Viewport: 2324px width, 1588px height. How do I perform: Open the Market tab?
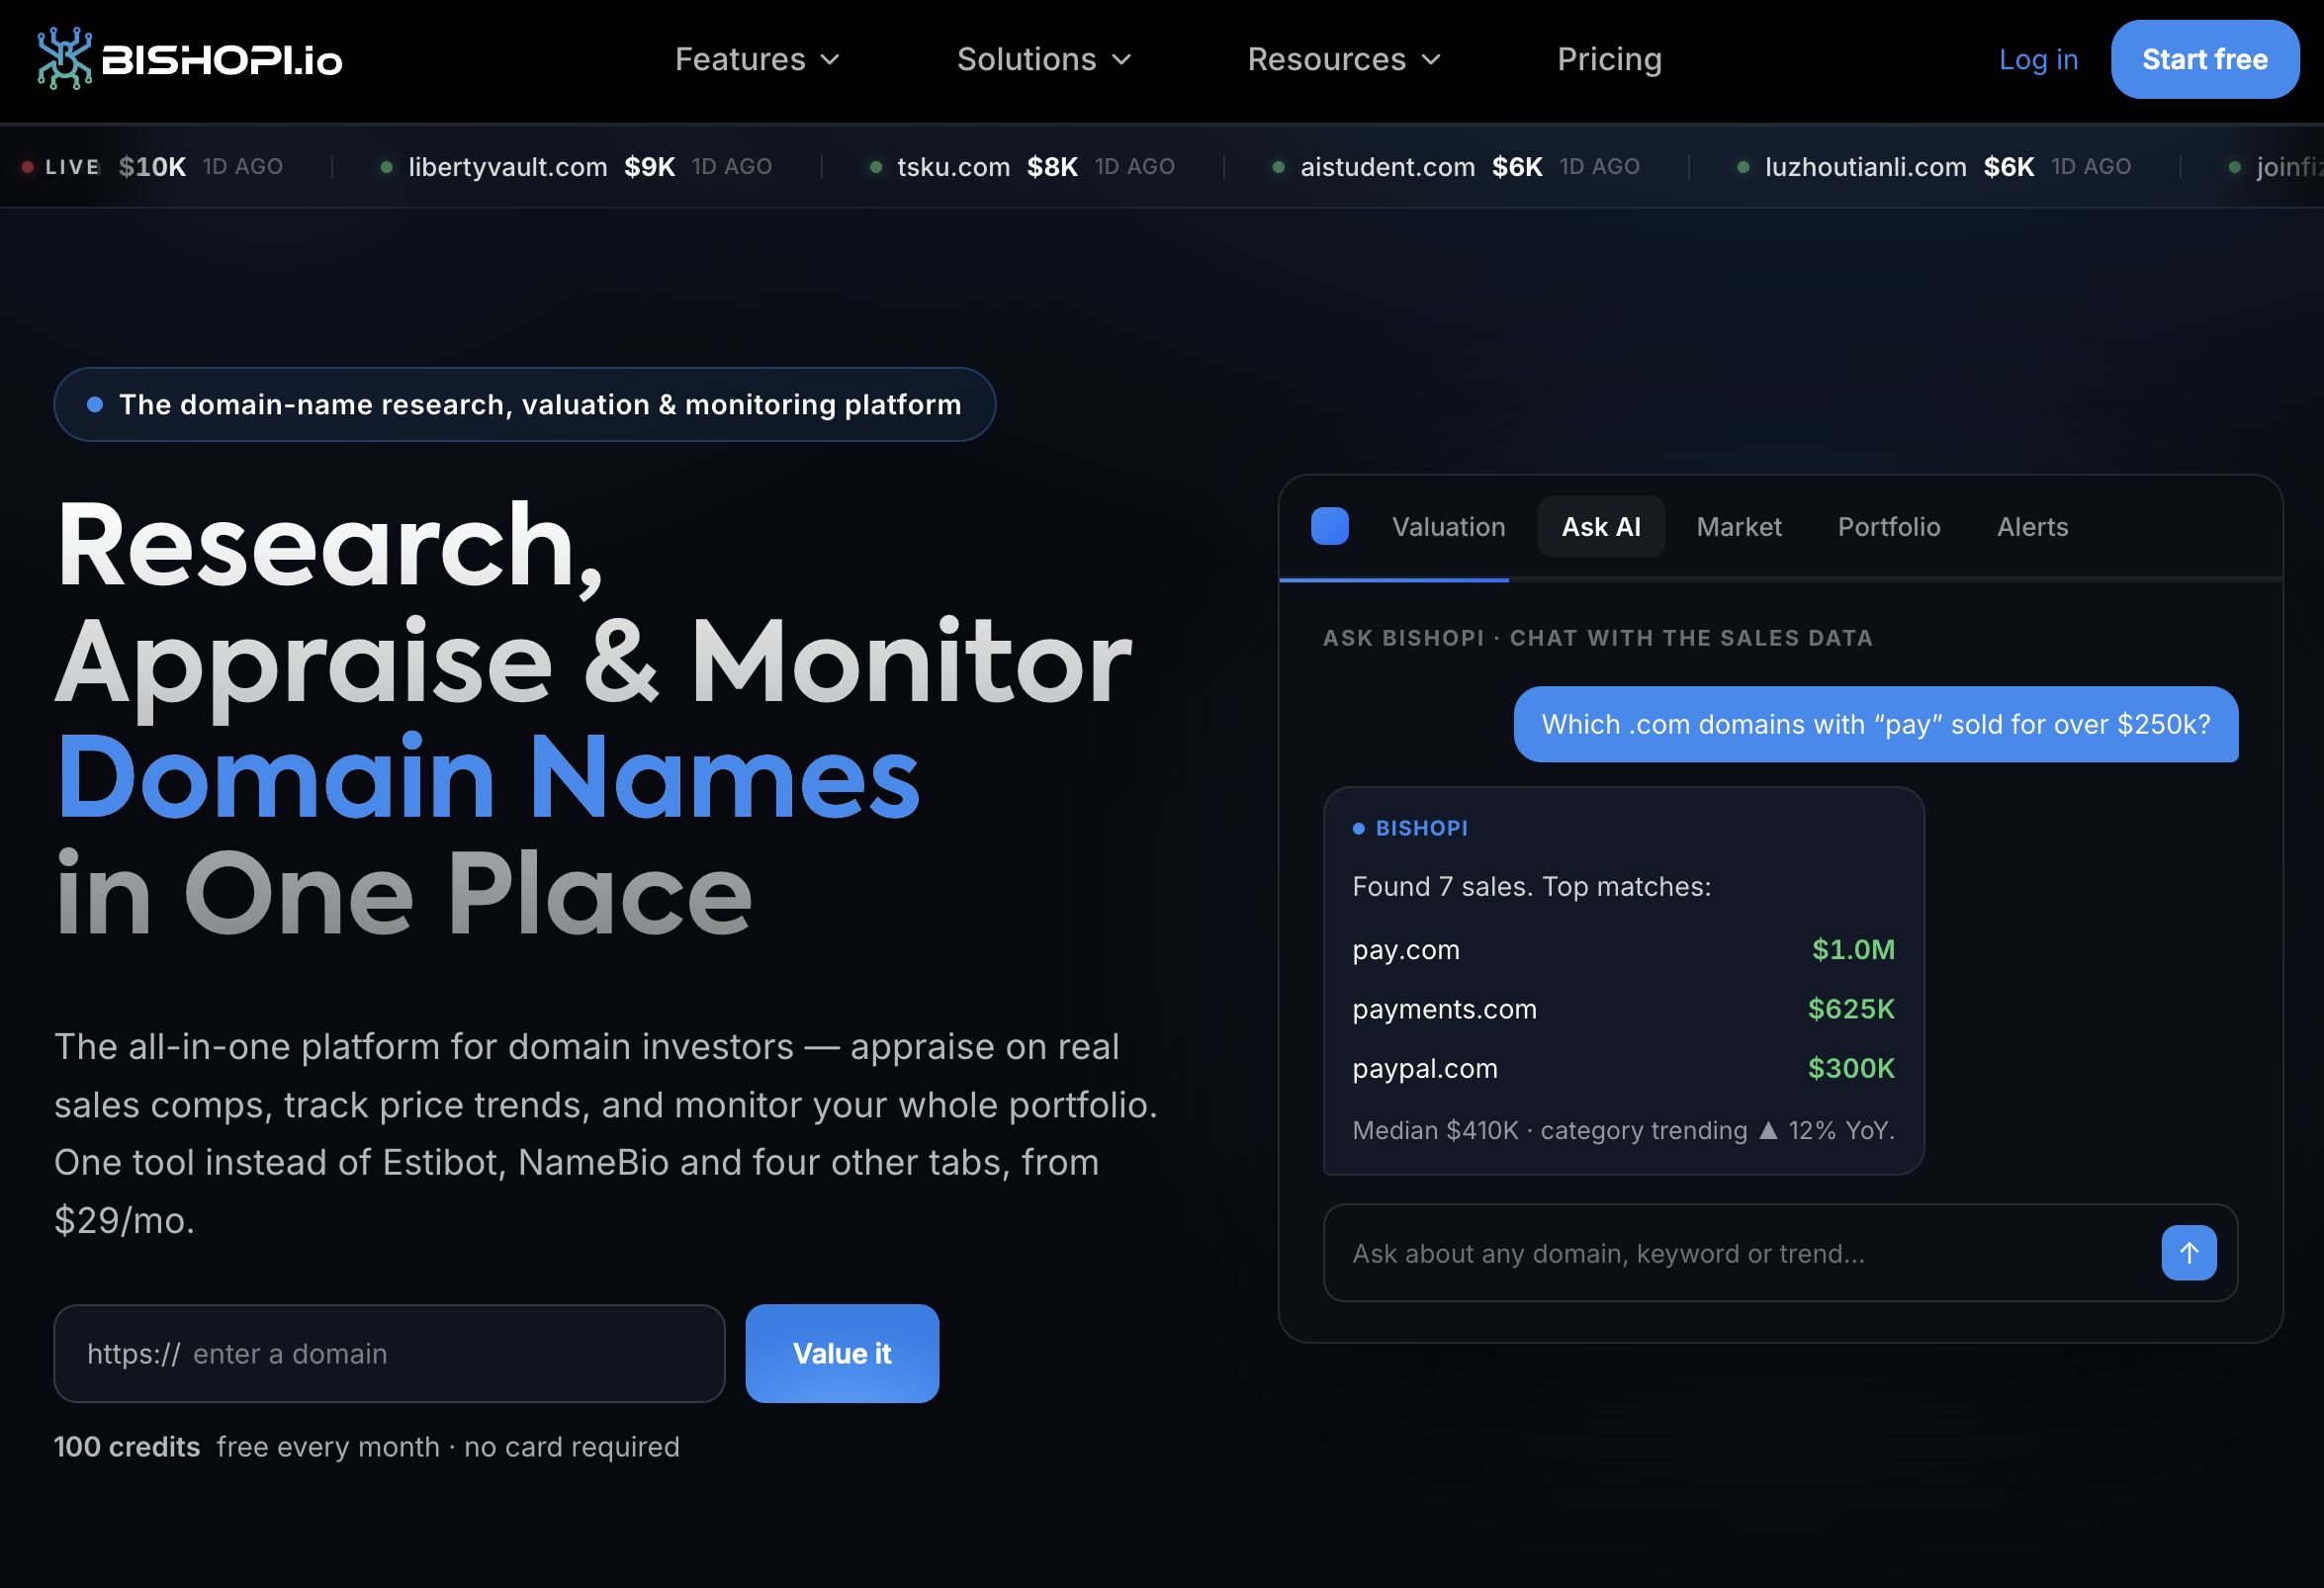pos(1738,526)
